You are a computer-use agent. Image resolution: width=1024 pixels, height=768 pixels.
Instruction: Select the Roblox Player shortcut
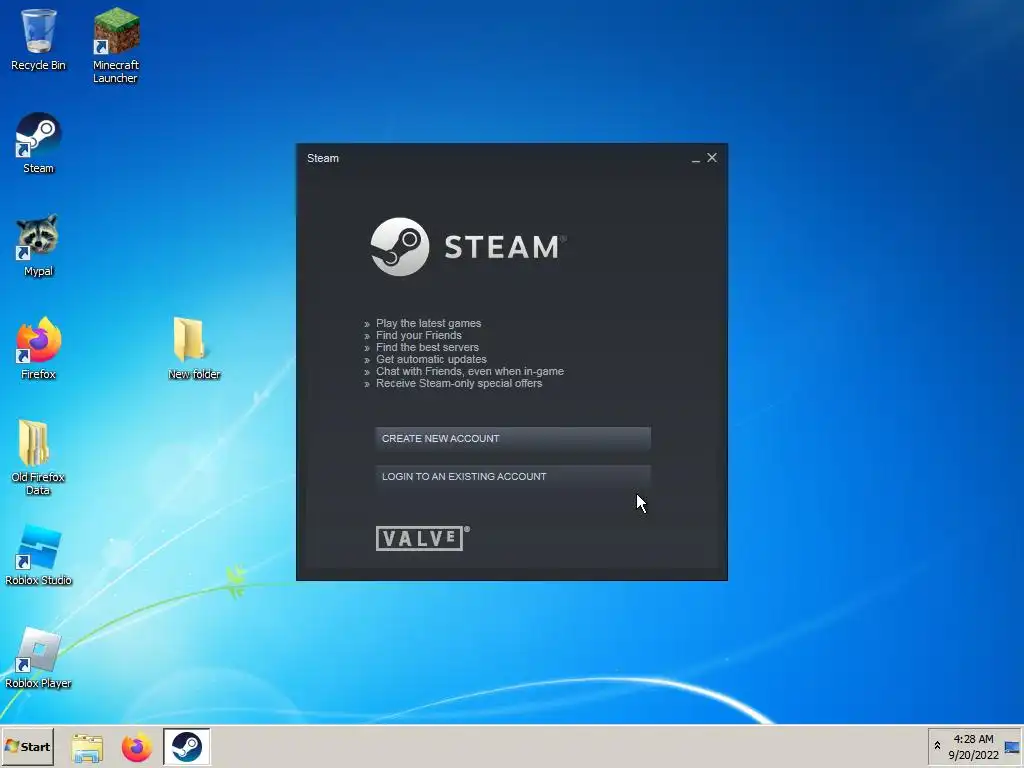click(38, 657)
